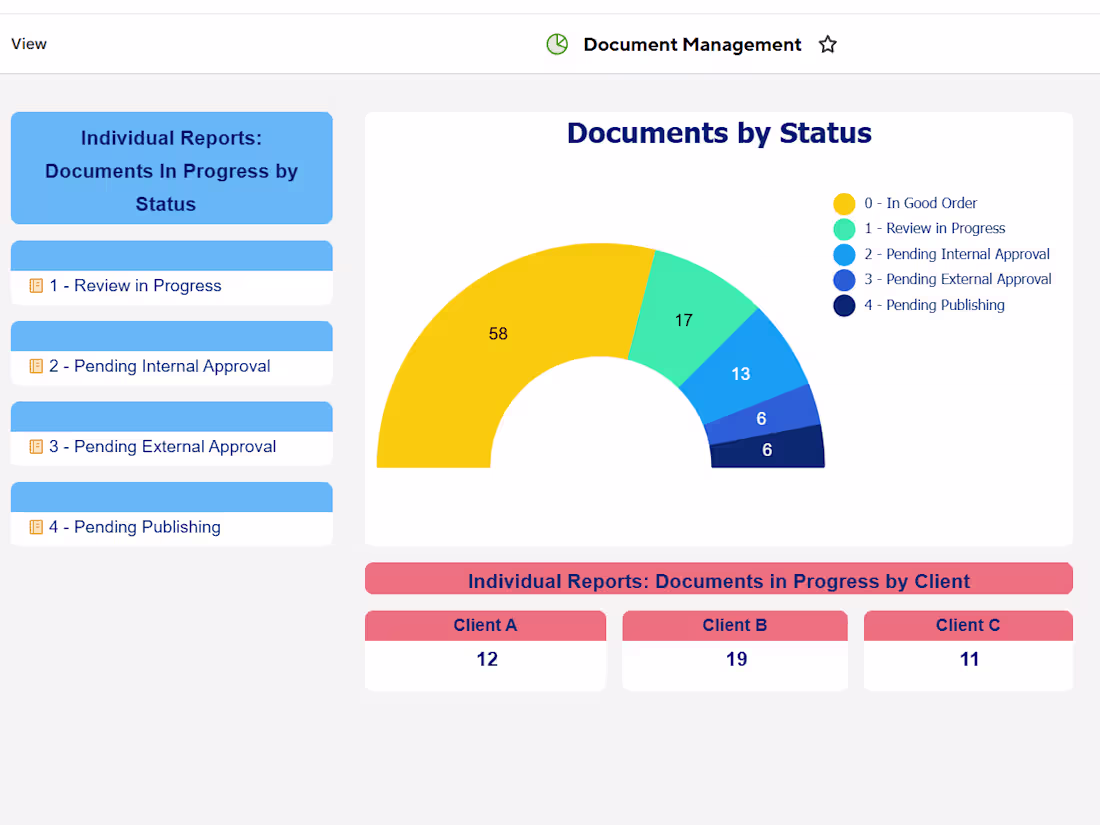This screenshot has width=1100, height=825.
Task: Expand the 'Documents In Progress by Status' card
Action: pos(171,168)
